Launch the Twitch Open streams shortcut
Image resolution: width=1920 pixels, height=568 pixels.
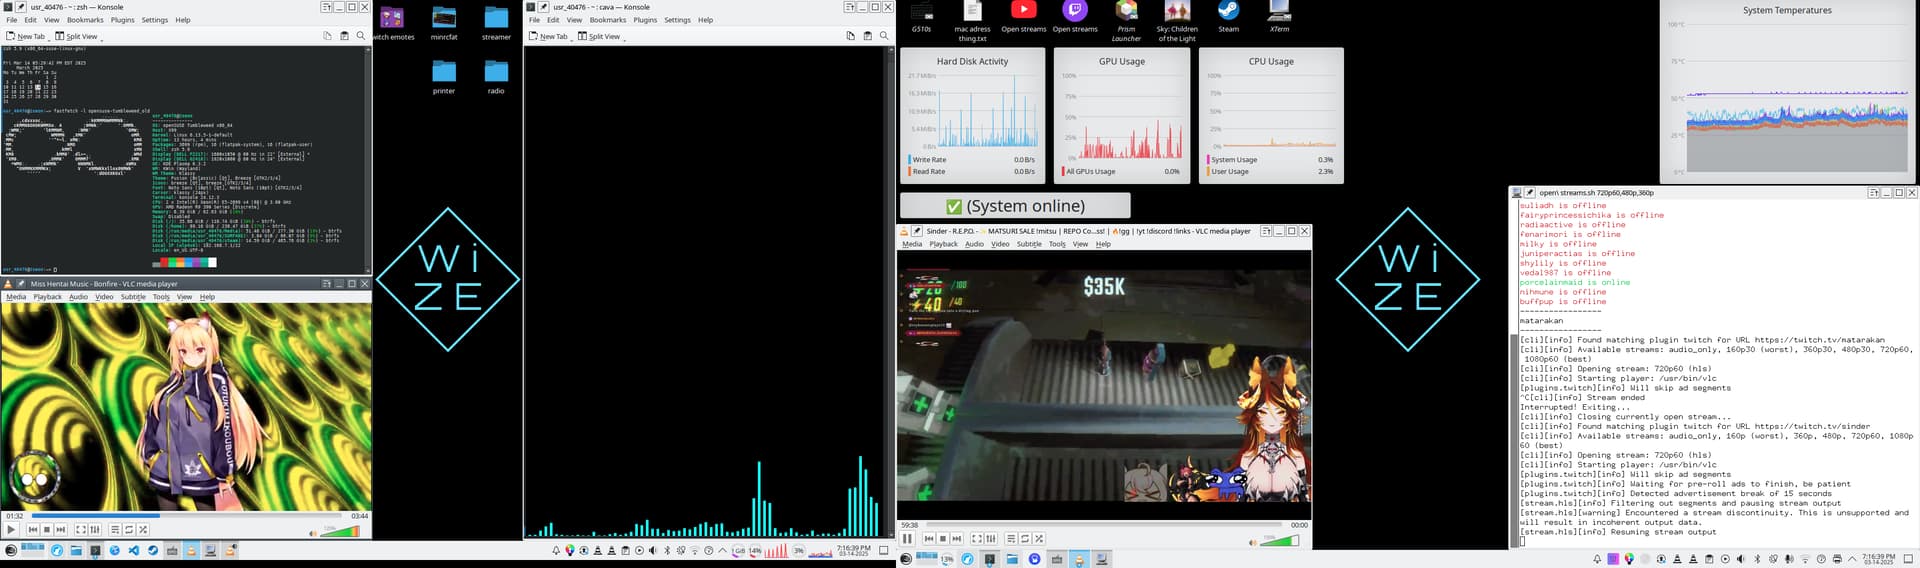point(1075,17)
